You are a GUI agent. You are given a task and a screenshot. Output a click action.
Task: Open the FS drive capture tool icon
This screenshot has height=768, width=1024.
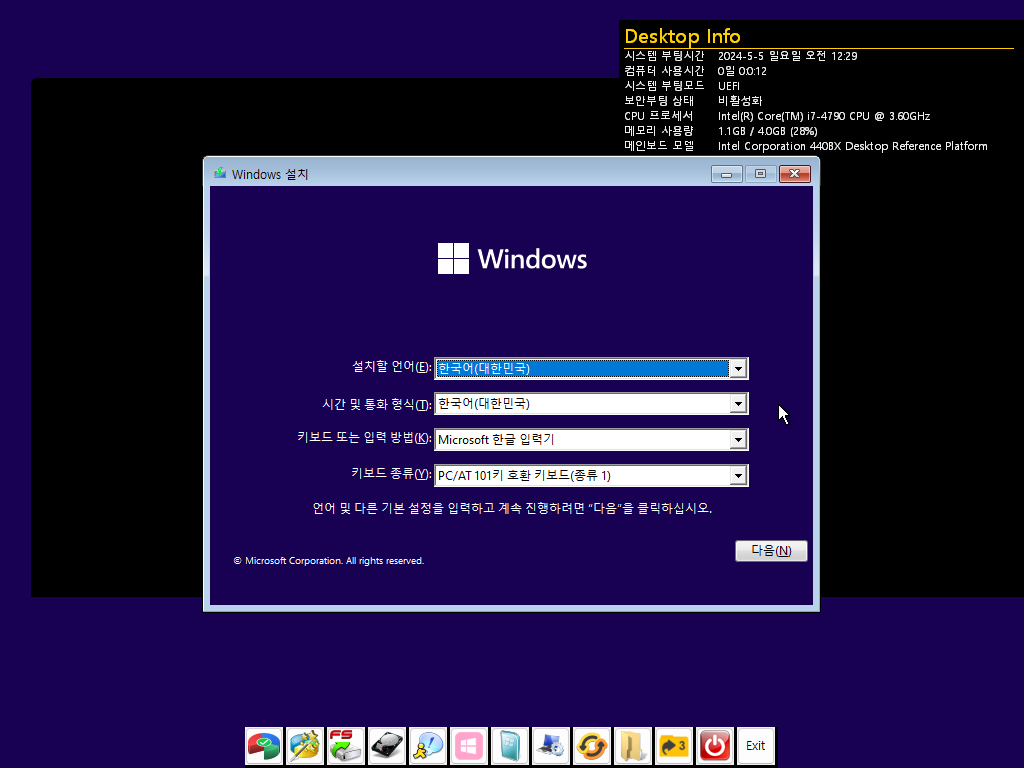(x=346, y=745)
